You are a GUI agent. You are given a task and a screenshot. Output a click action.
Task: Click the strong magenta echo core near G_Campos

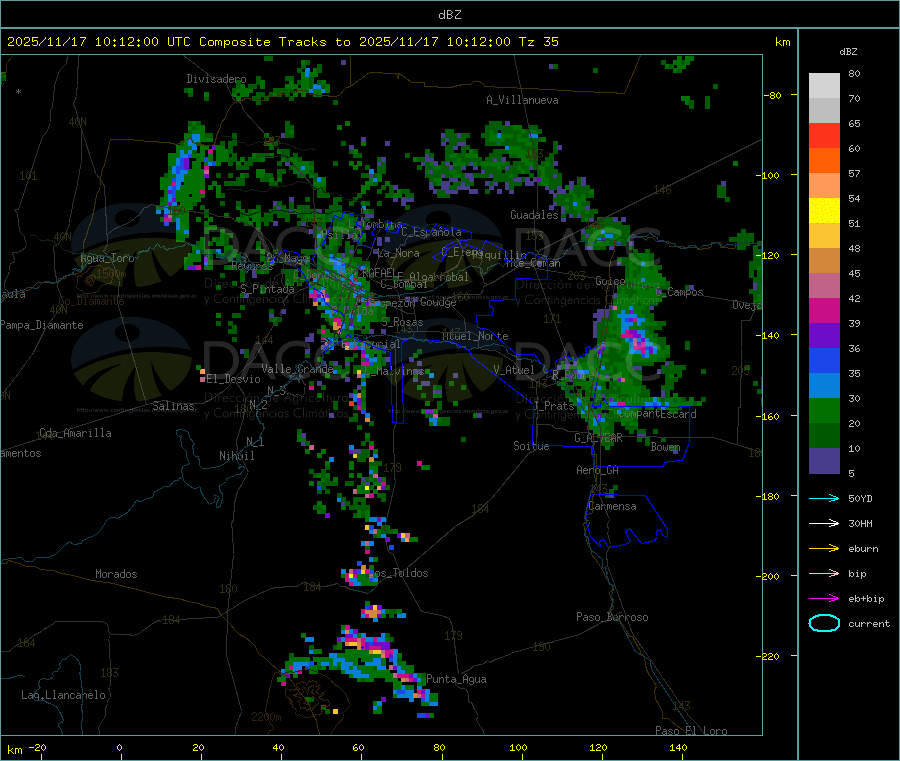coord(638,341)
